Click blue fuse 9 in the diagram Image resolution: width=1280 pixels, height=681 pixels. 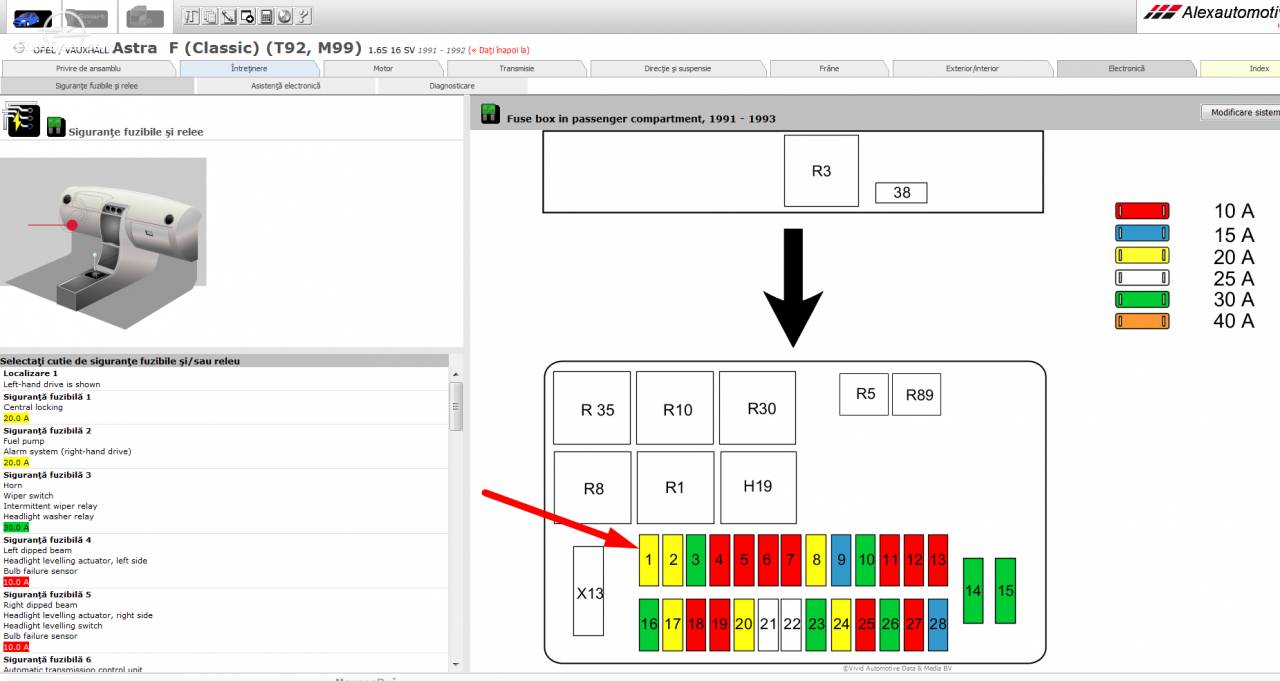(841, 560)
